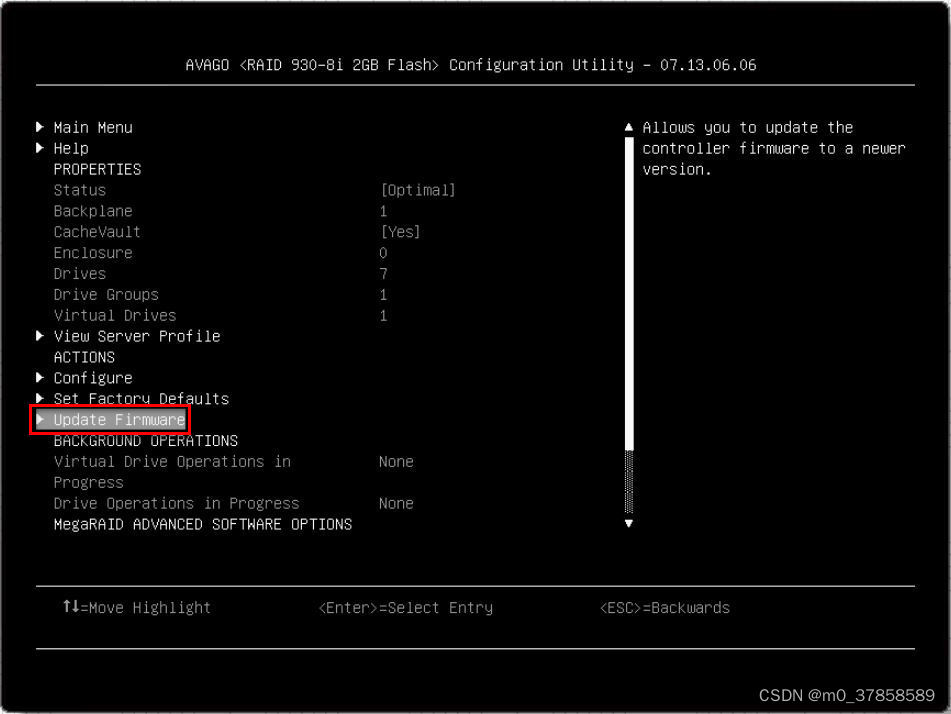The width and height of the screenshot is (951, 714).
Task: Click the ACTIONS section heading
Action: pyautogui.click(x=84, y=357)
